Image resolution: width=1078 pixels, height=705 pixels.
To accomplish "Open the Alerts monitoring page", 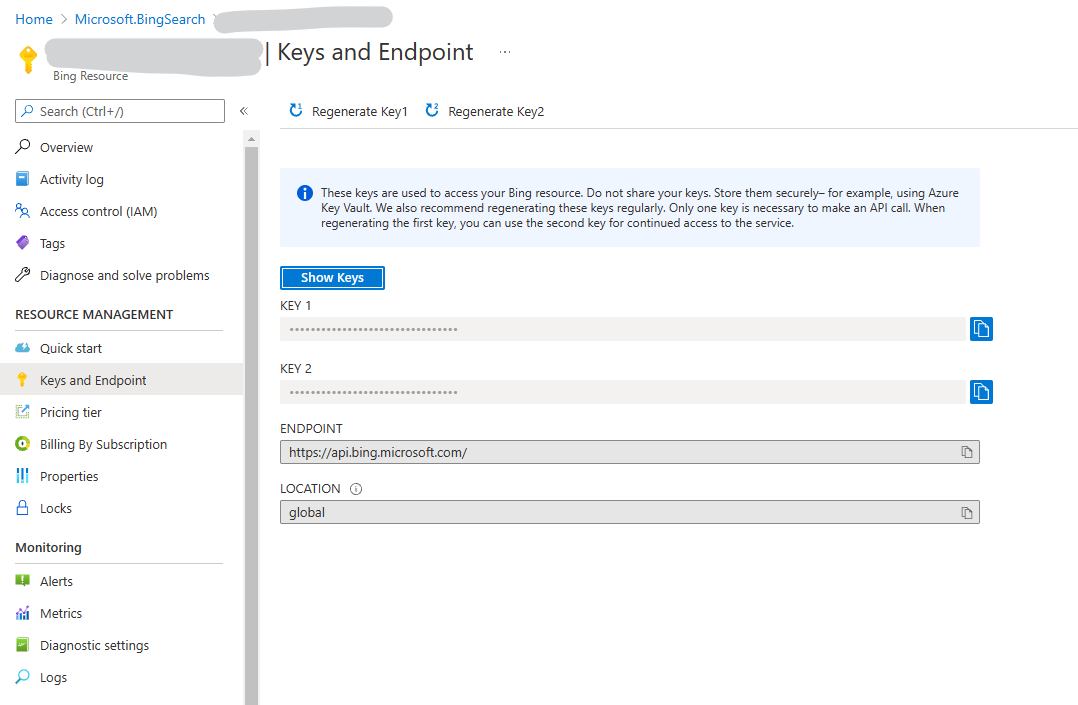I will (57, 580).
